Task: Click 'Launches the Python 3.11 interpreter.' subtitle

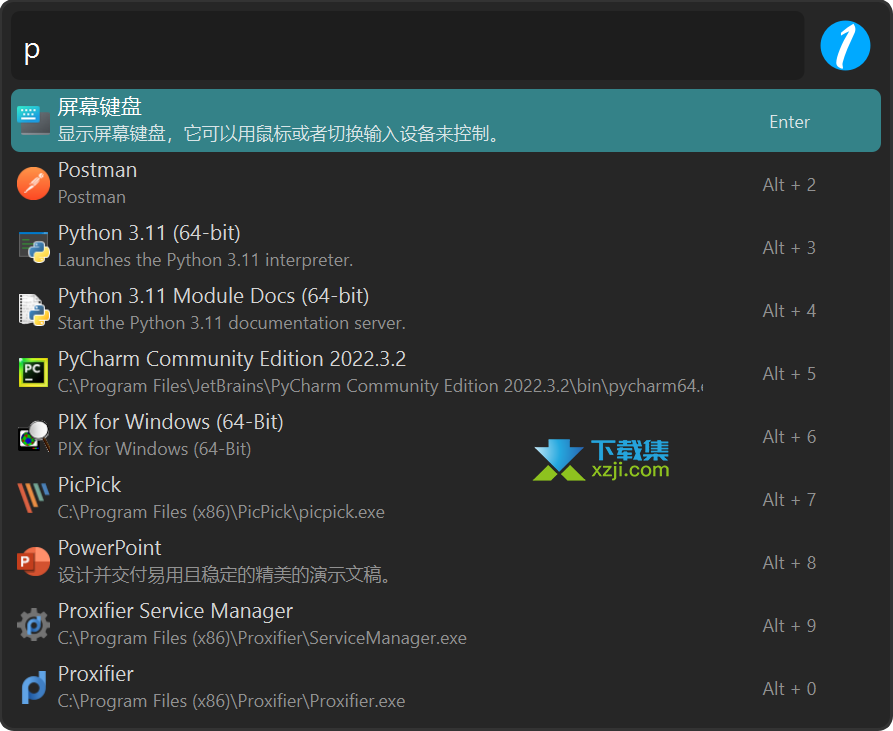Action: 206,260
